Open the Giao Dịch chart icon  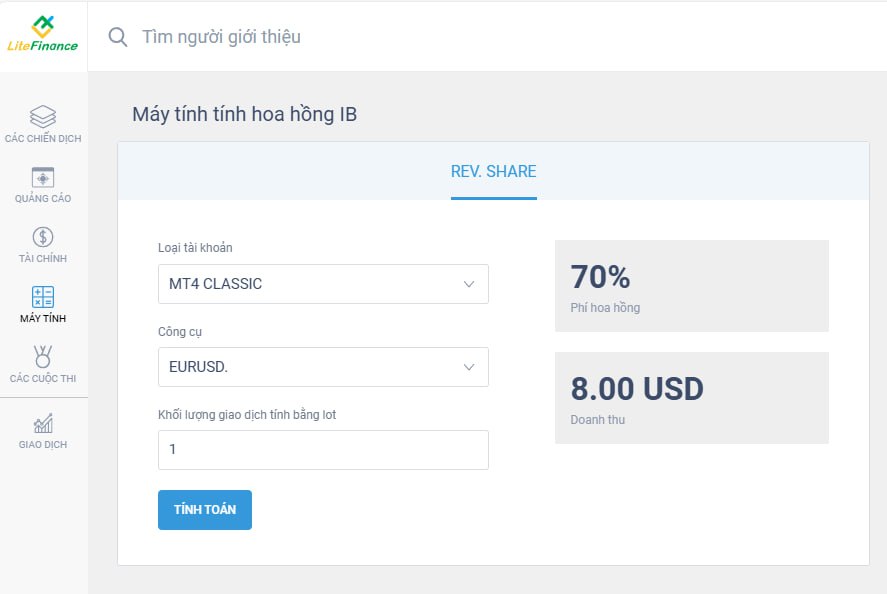[43, 423]
